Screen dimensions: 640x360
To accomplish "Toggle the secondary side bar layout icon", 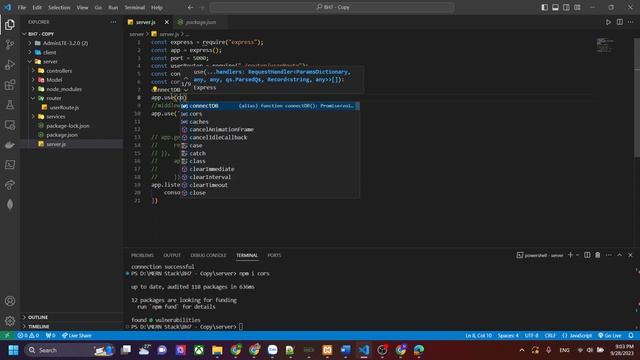I will click(x=567, y=7).
